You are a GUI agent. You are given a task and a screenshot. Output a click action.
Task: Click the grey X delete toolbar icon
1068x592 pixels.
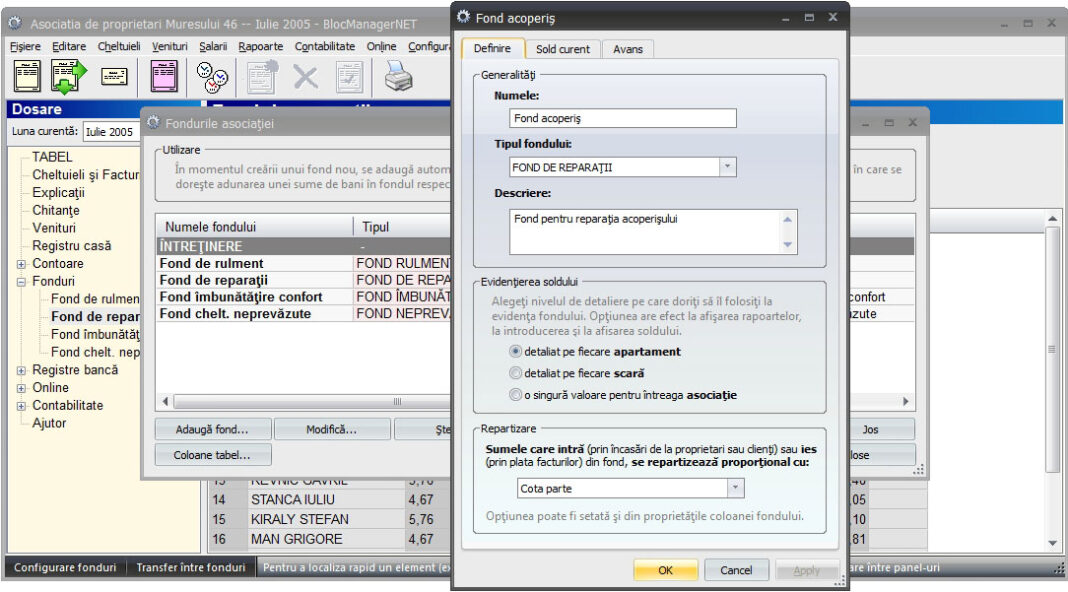click(305, 77)
